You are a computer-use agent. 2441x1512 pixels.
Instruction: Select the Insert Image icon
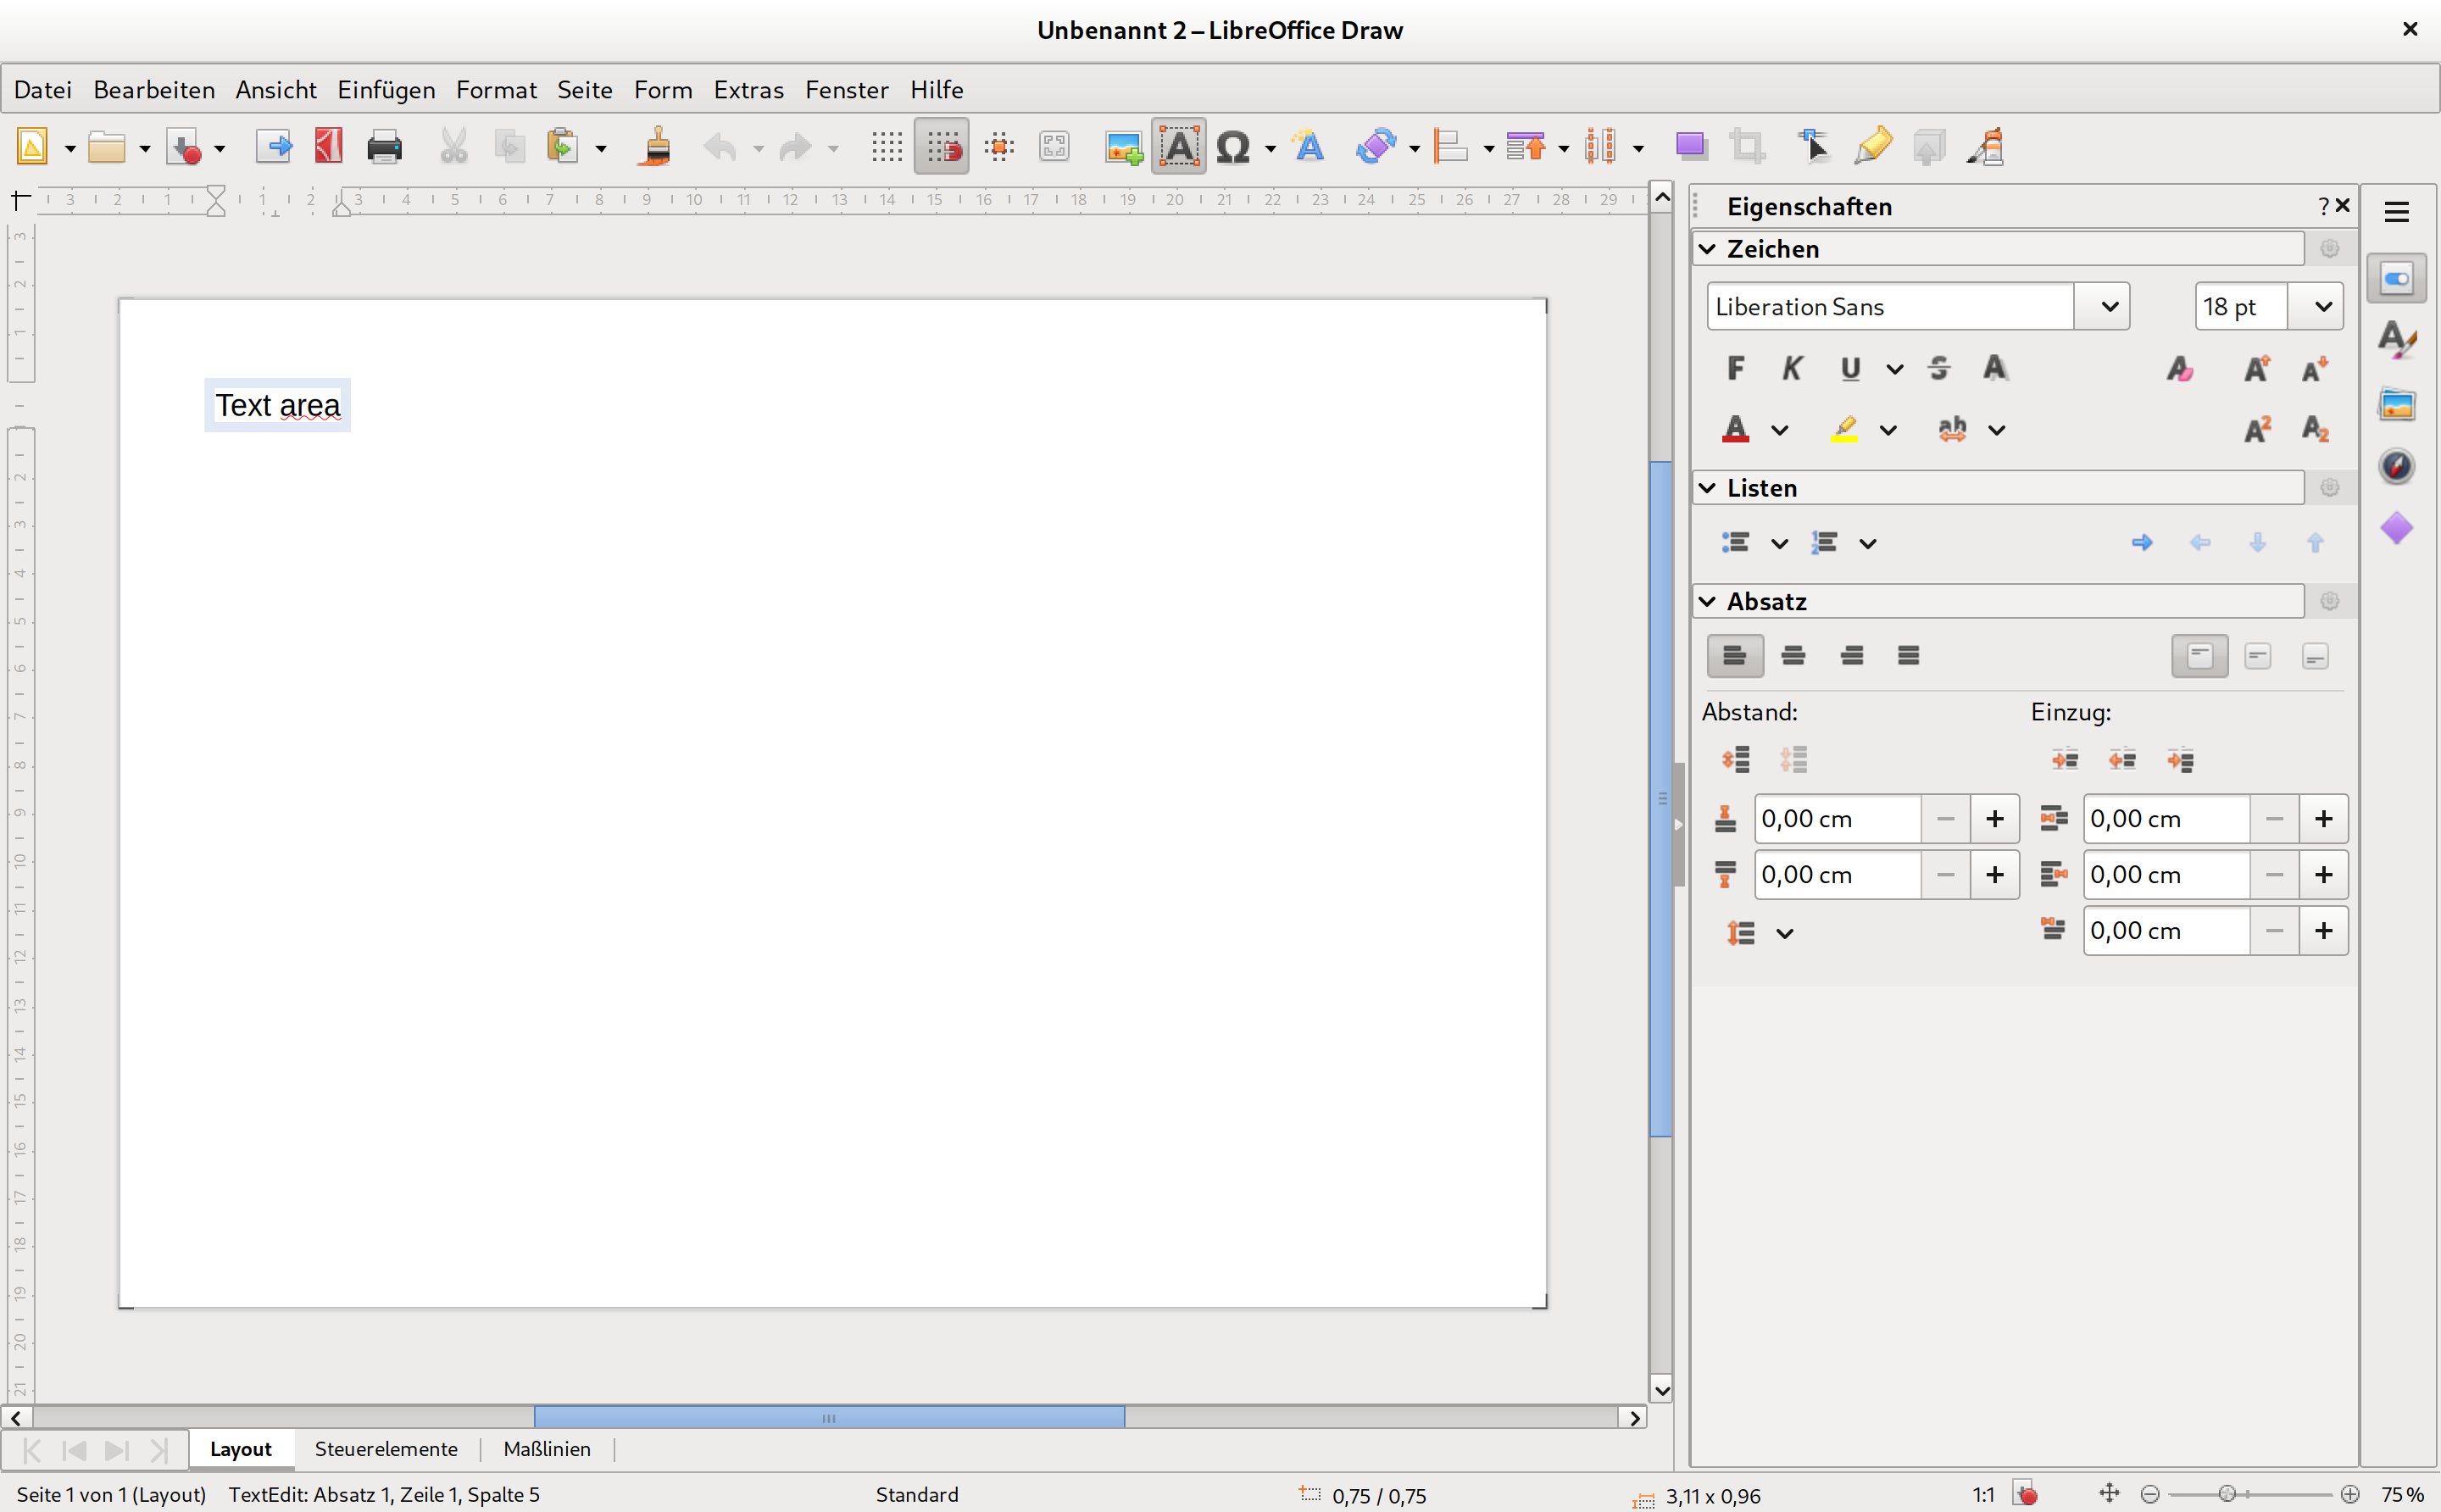click(x=1123, y=147)
